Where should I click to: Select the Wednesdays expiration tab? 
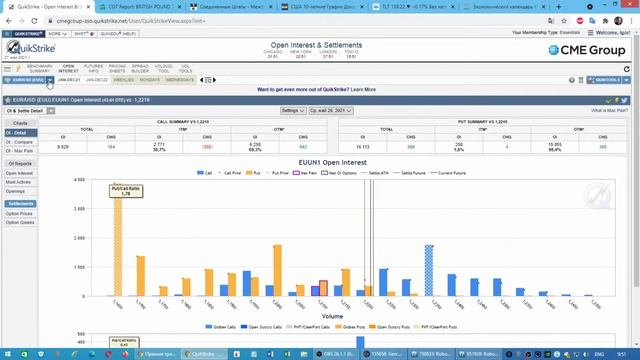180,80
